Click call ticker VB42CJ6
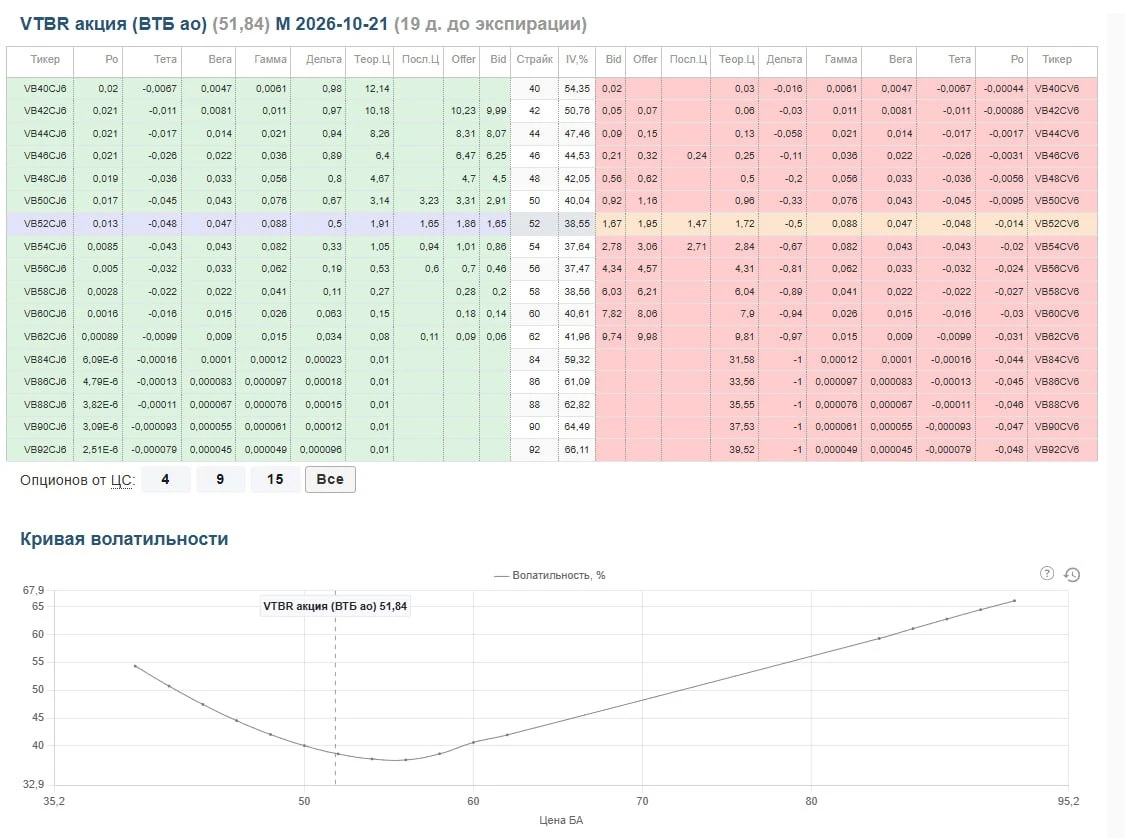The image size is (1125, 838). pos(45,110)
